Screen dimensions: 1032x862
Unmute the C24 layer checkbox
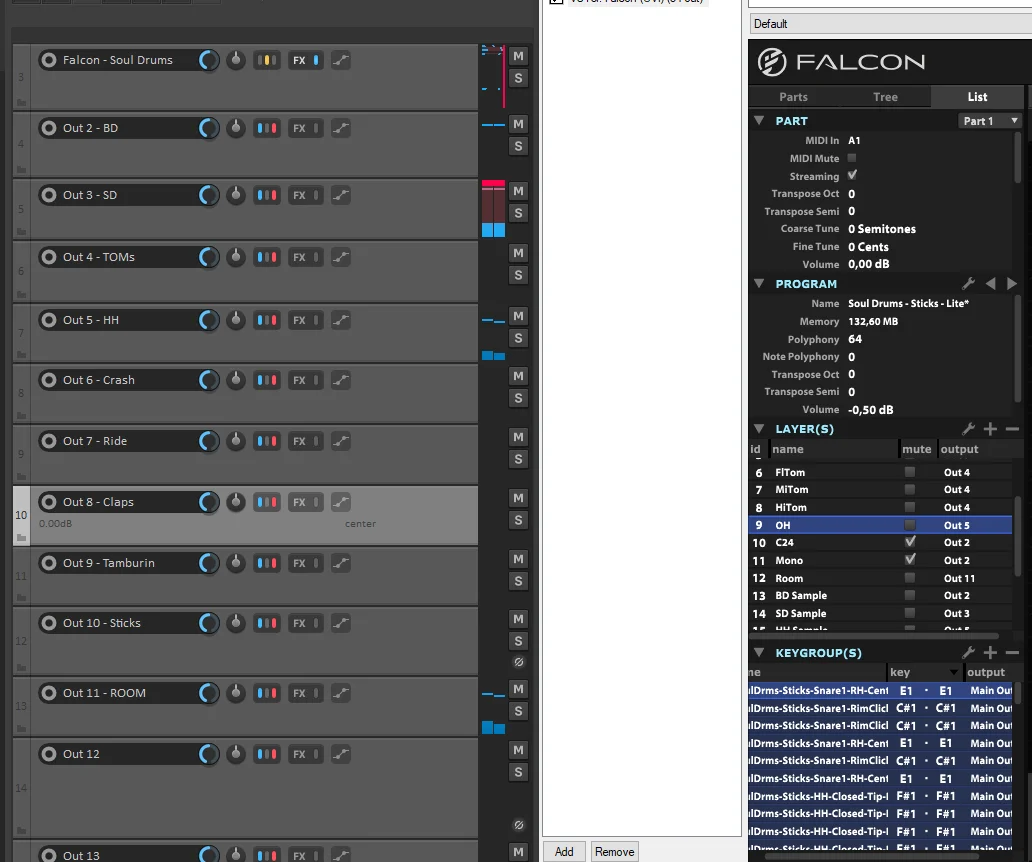coord(910,542)
